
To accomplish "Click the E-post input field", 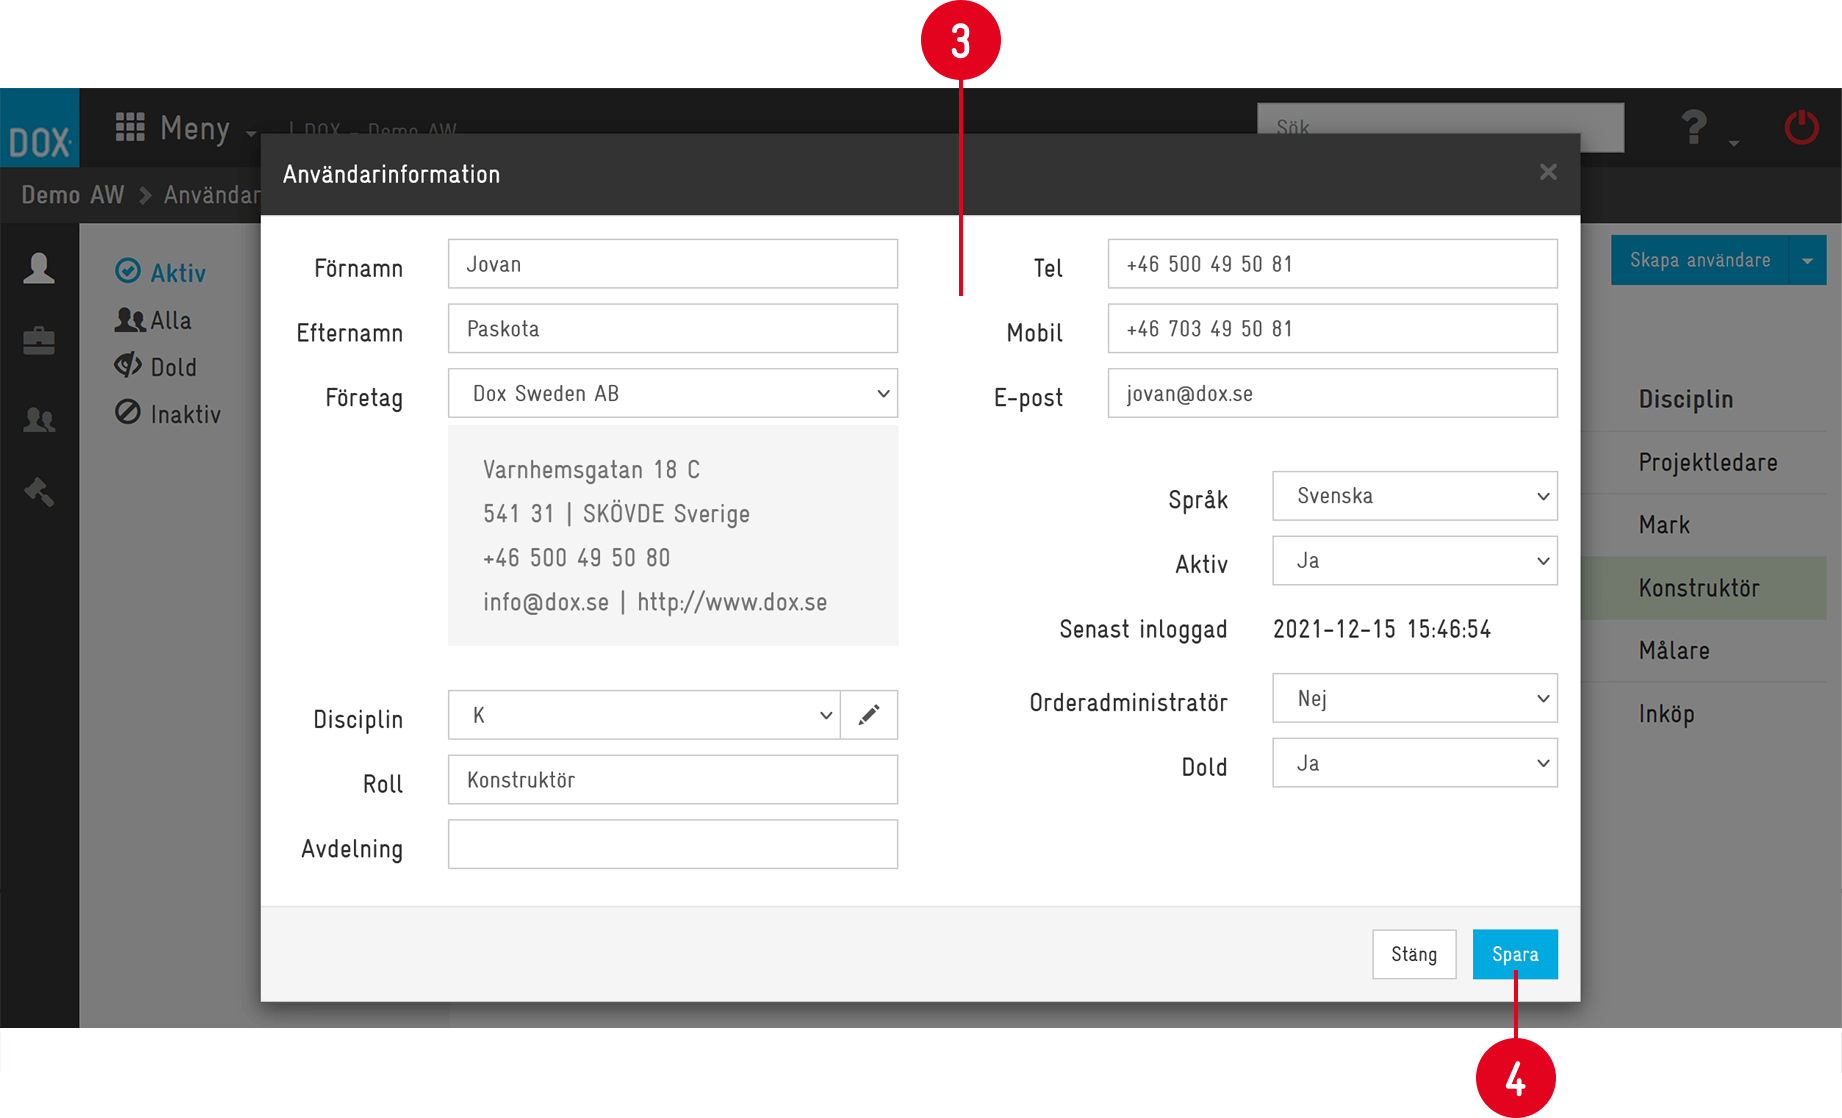I will click(x=1333, y=394).
